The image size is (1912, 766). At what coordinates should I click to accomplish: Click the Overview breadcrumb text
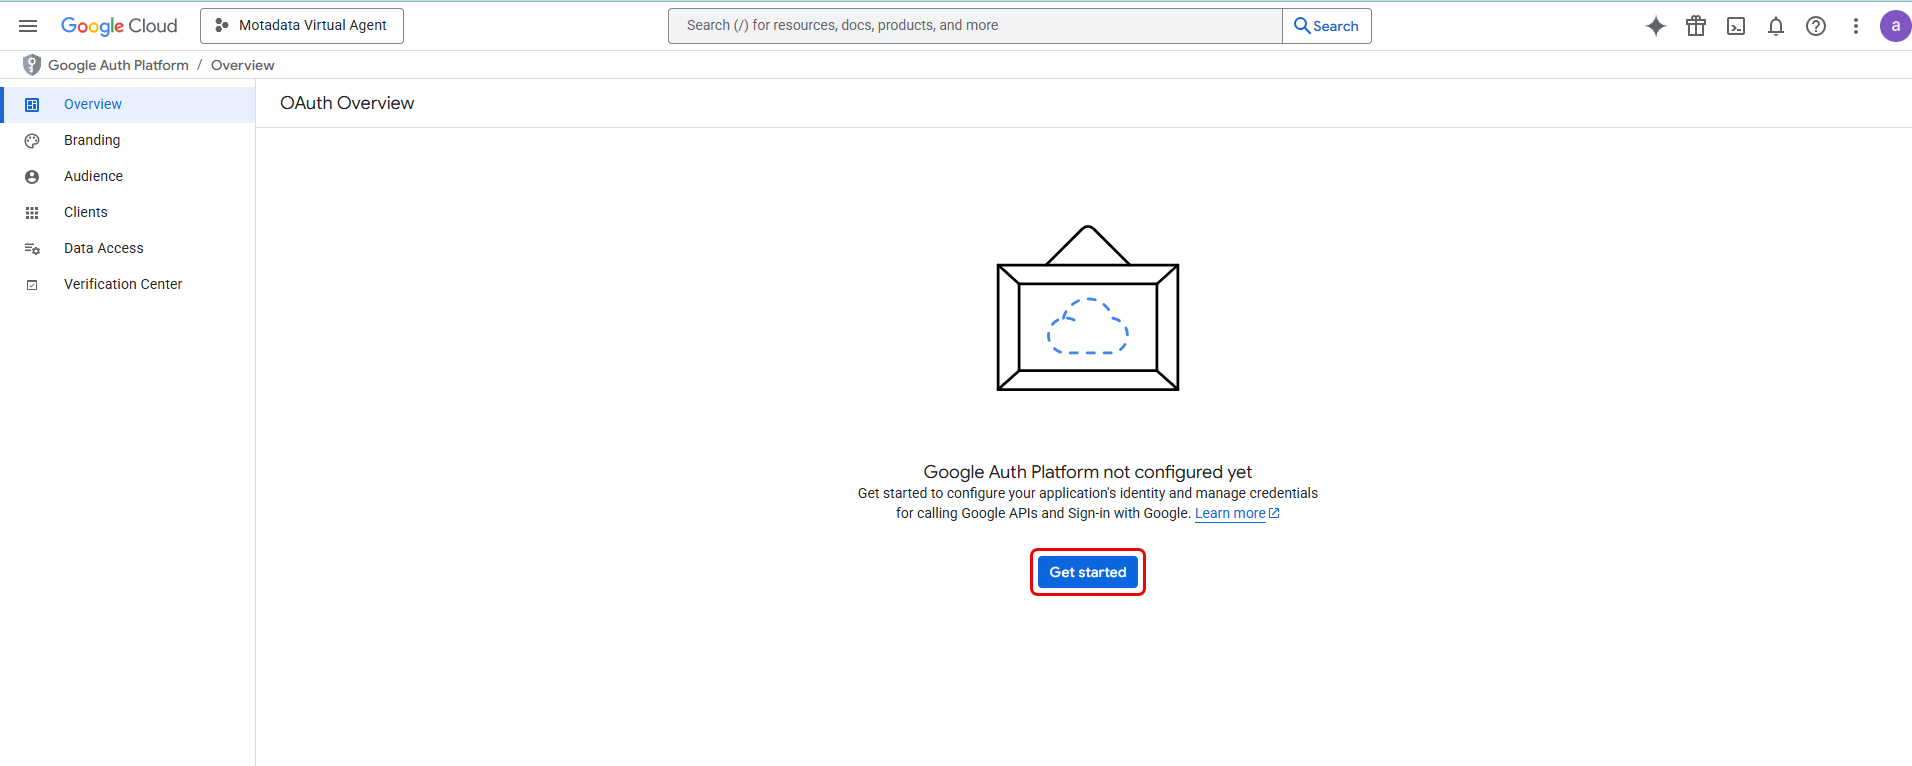242,65
